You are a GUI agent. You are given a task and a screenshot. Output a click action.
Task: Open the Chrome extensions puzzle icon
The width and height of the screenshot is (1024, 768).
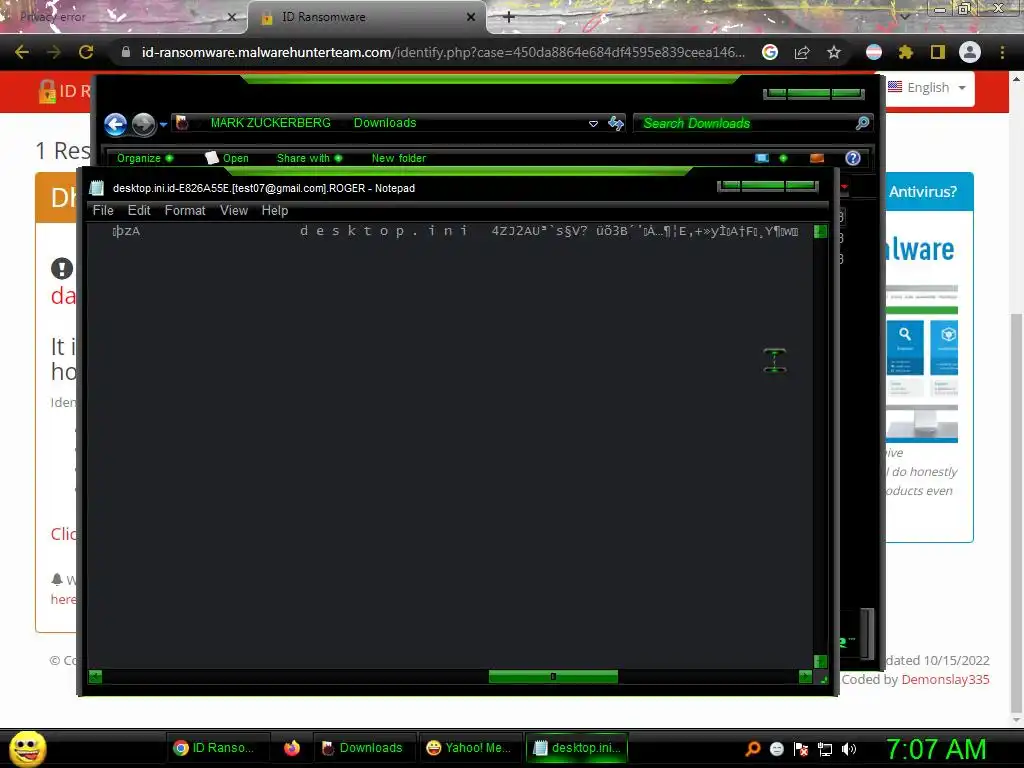coord(905,52)
